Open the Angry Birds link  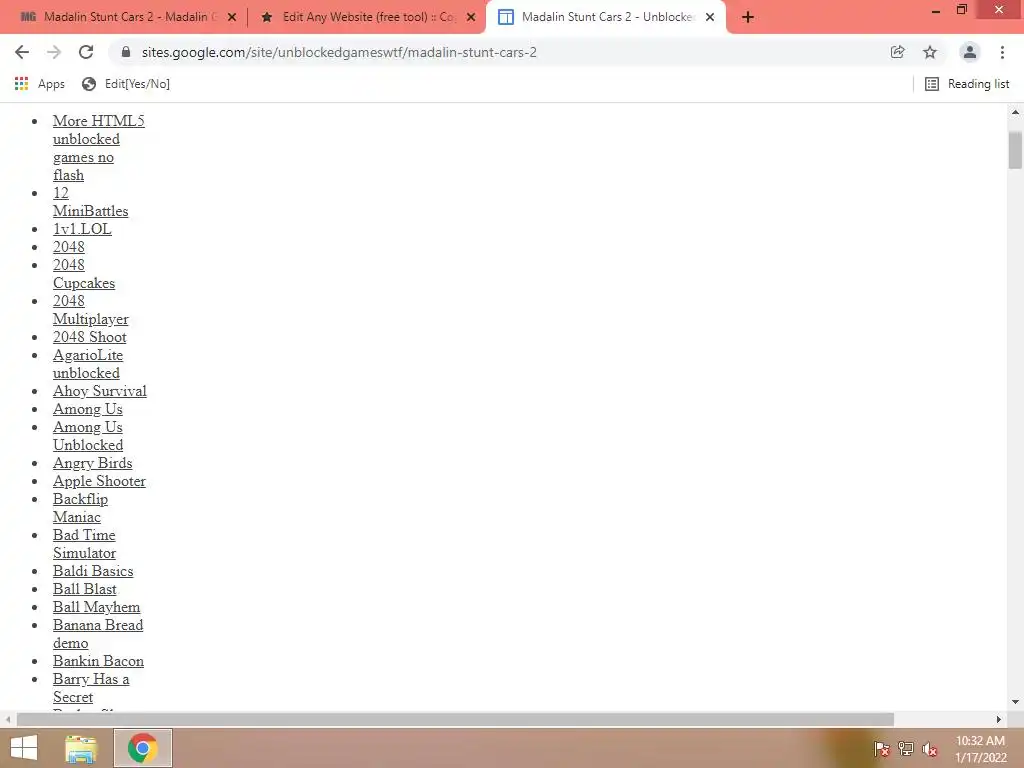93,463
